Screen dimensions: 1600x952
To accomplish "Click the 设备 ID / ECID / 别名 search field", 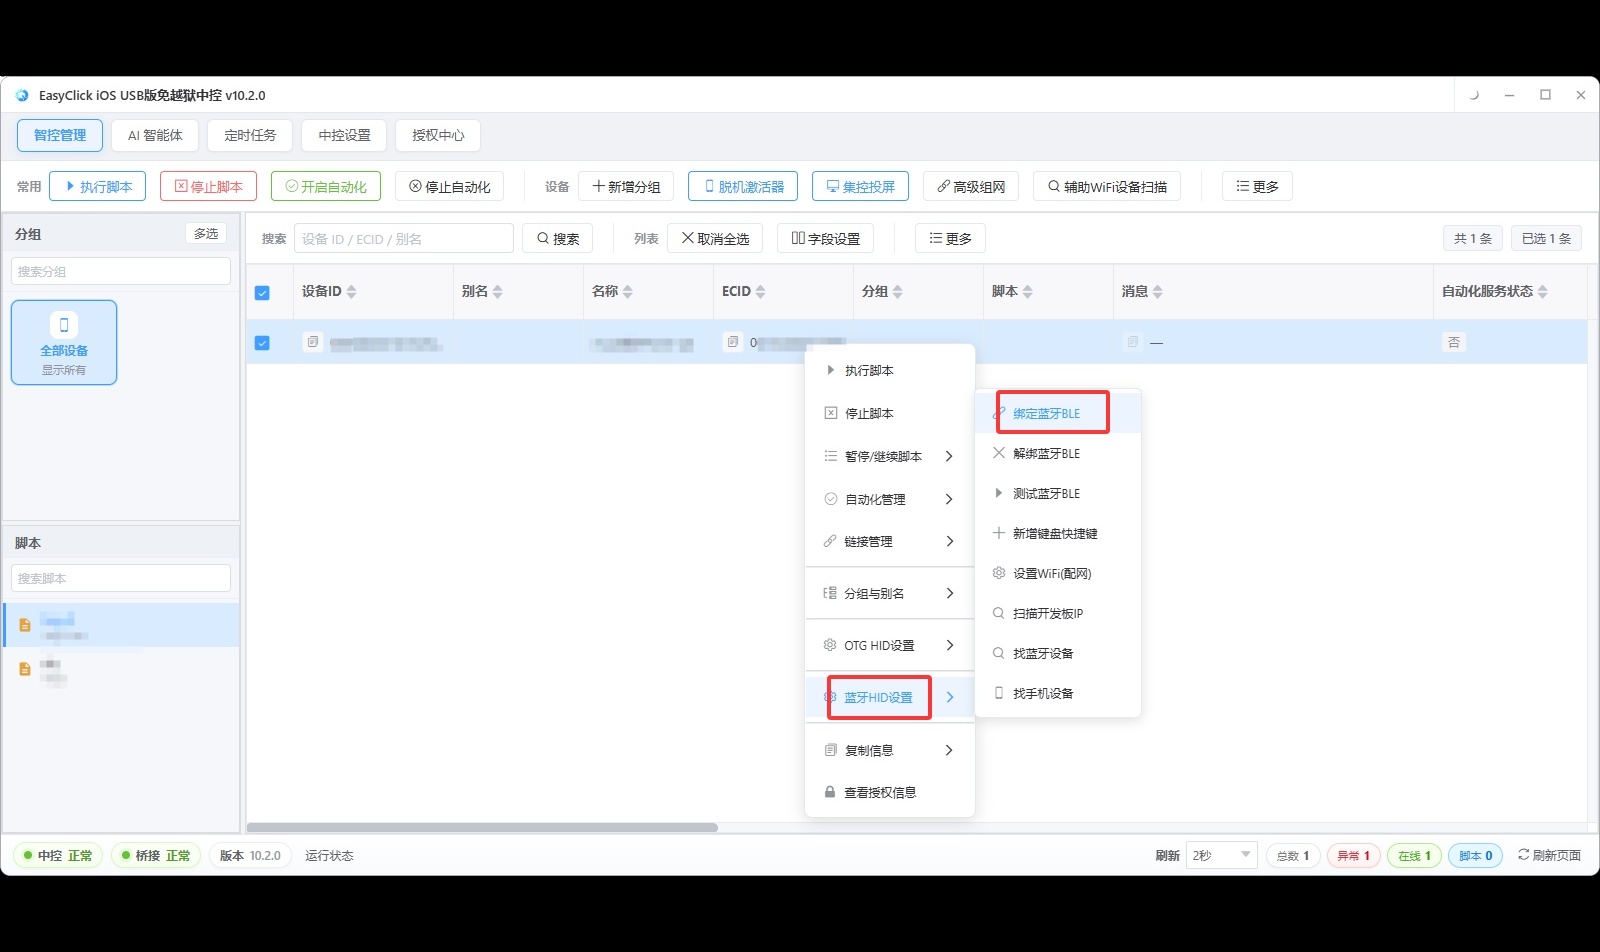I will click(404, 238).
